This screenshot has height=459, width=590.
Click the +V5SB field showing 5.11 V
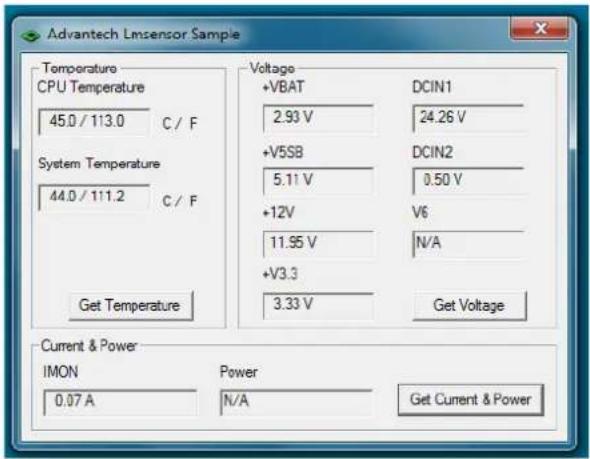[x=318, y=181]
